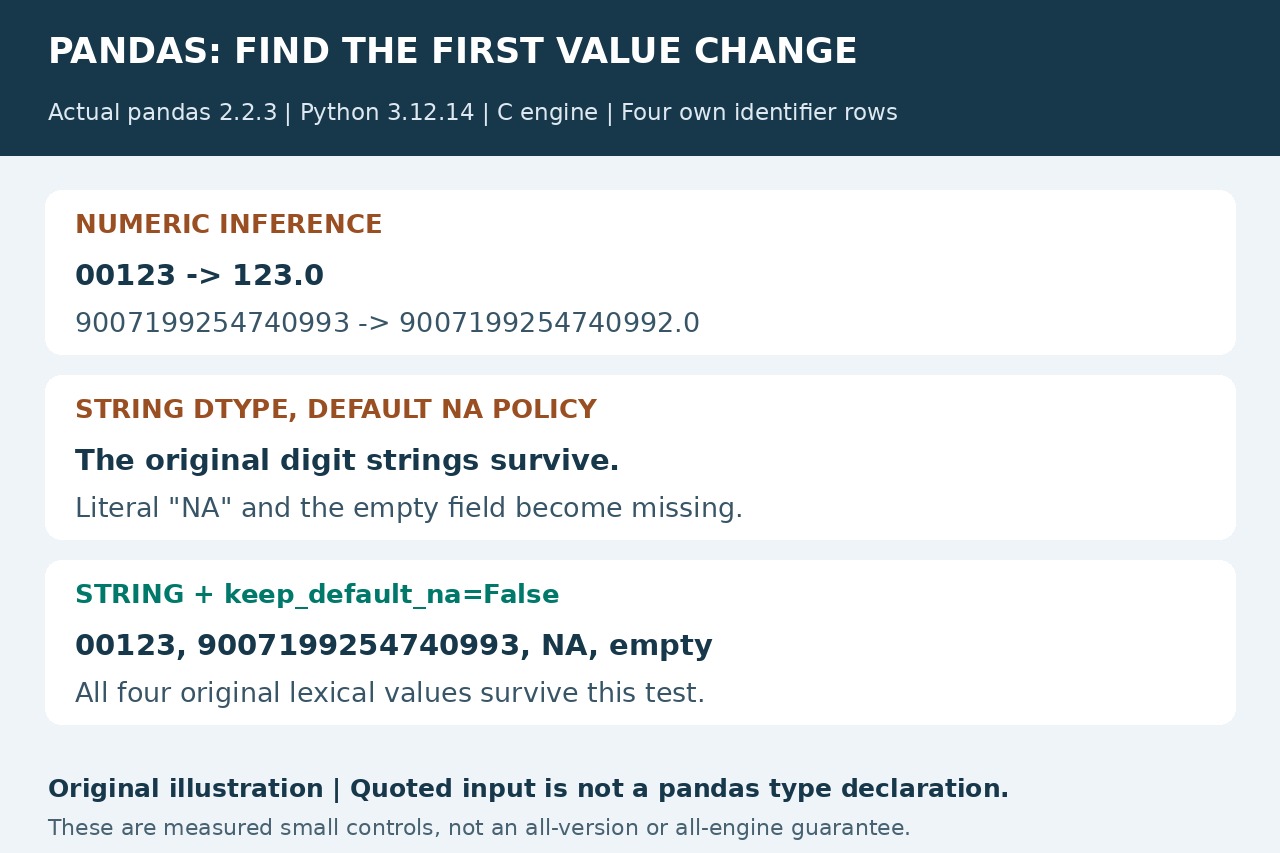Select the NUMERIC INFERENCE heading
This screenshot has height=853, width=1280.
point(228,225)
